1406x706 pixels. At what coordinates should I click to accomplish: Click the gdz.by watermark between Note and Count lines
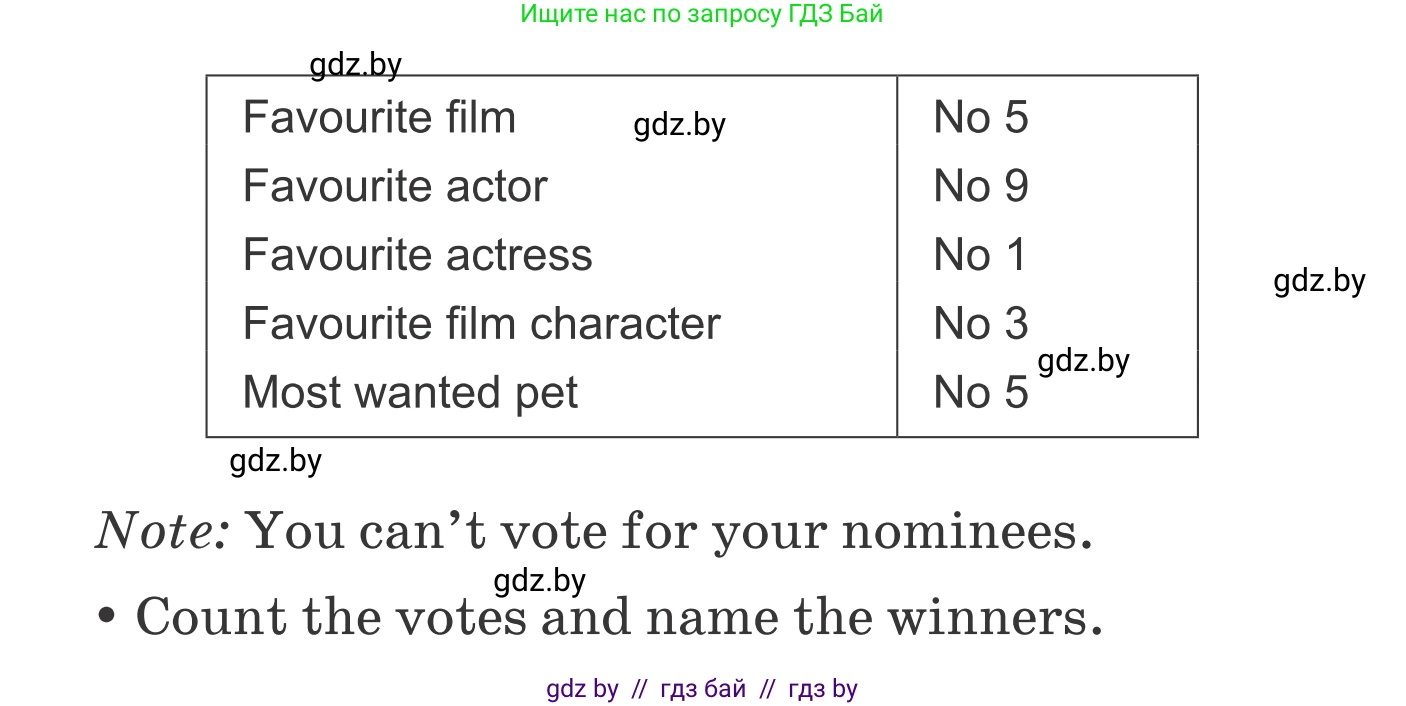tap(539, 581)
